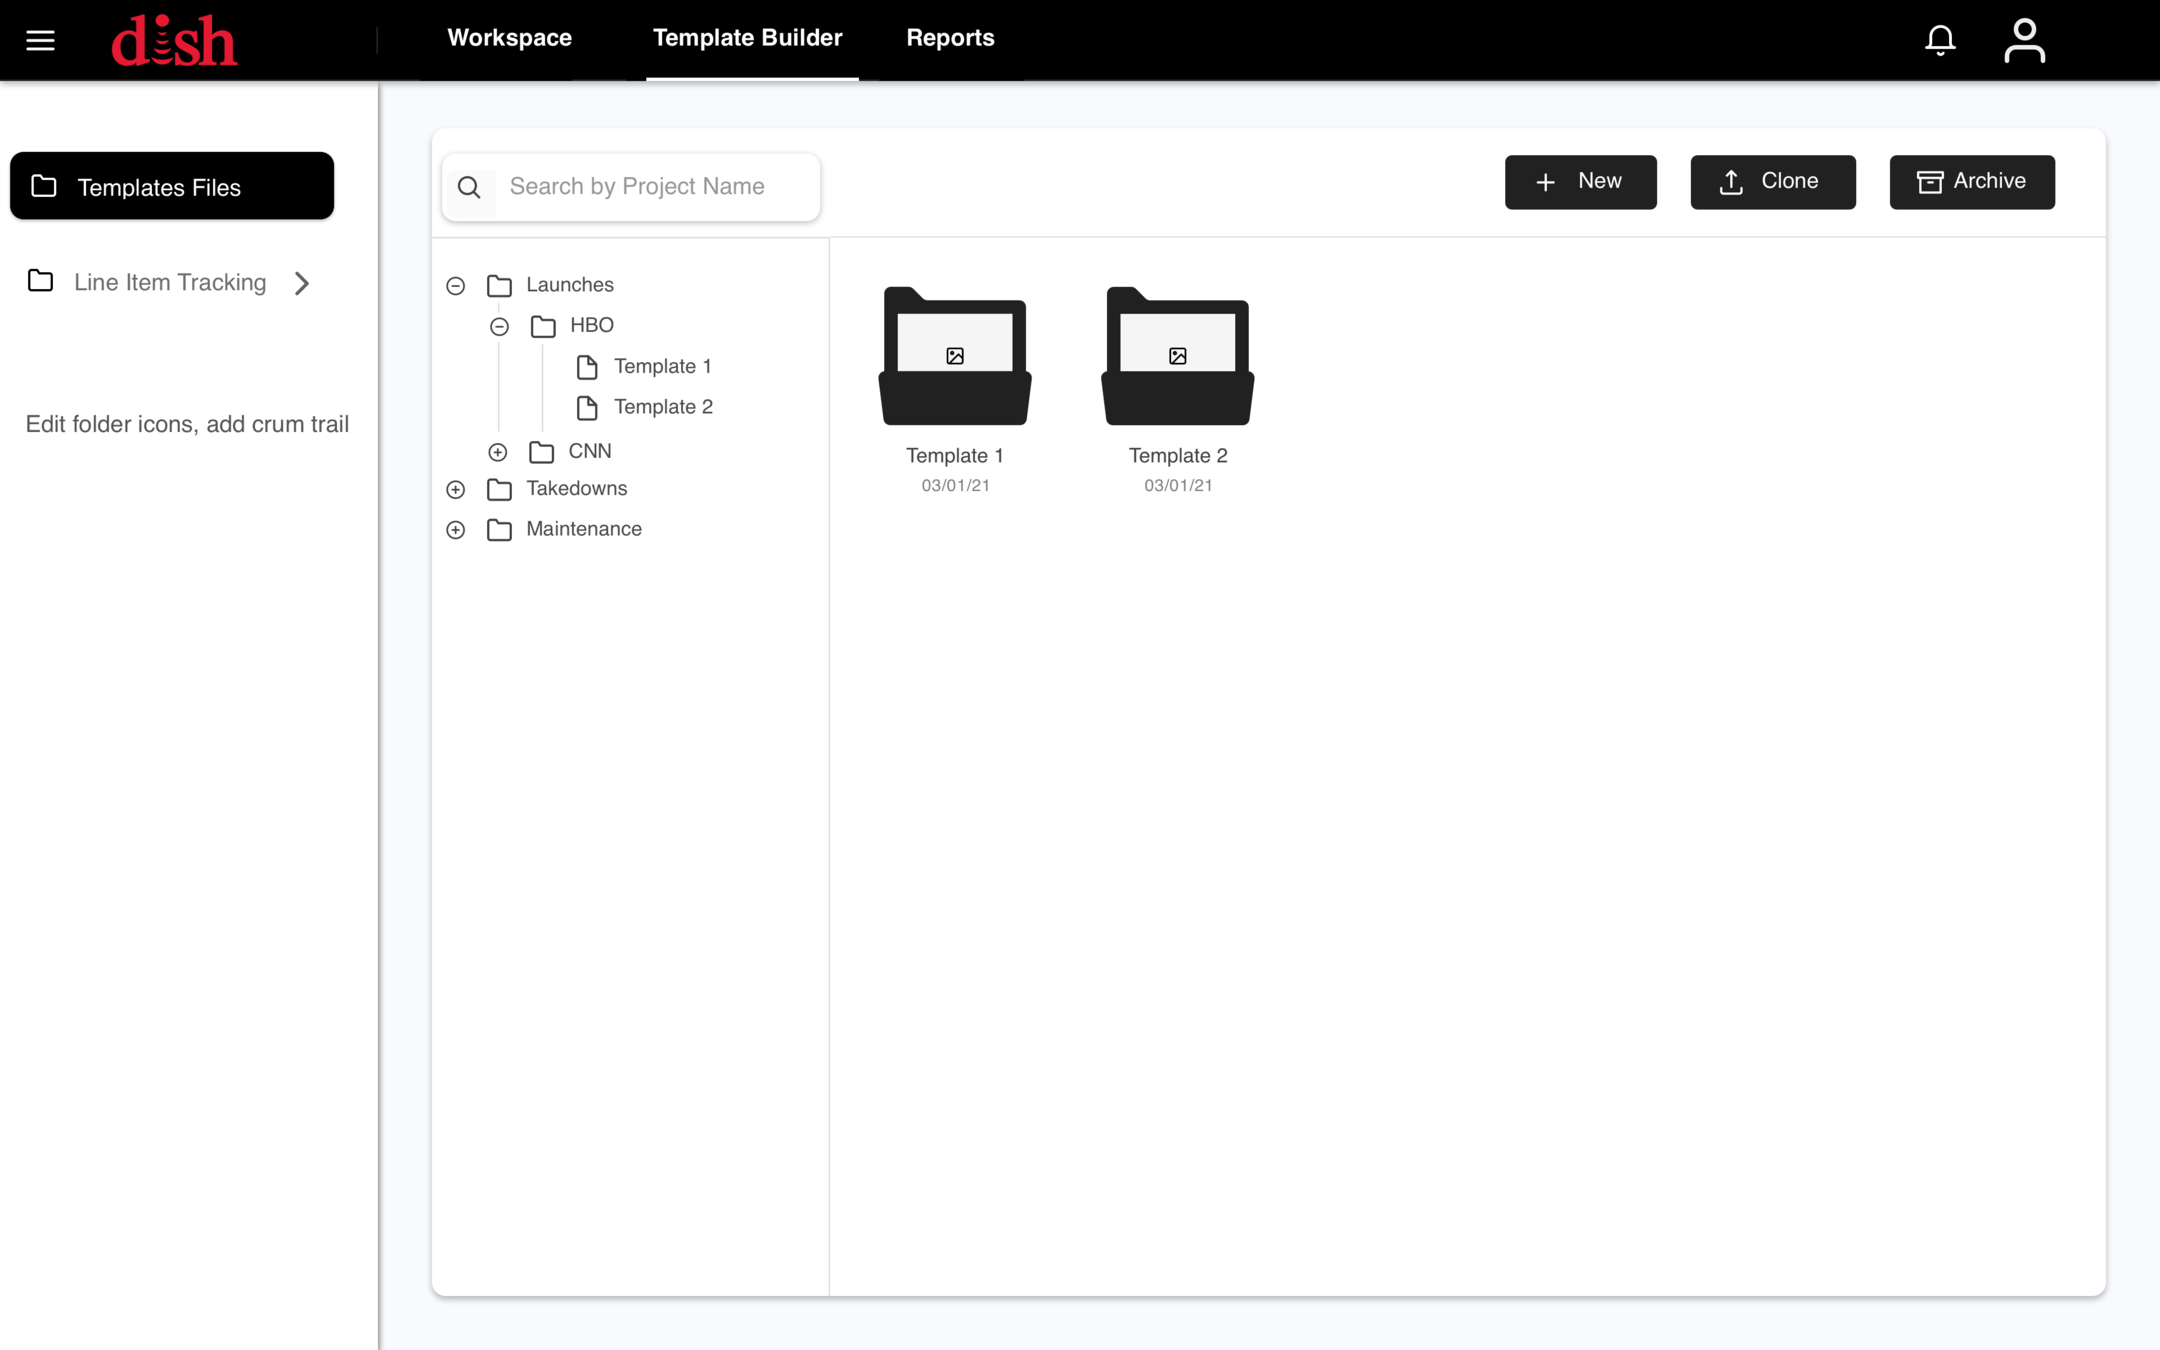Open the notifications bell
Screen dimensions: 2160x1350
1940,40
